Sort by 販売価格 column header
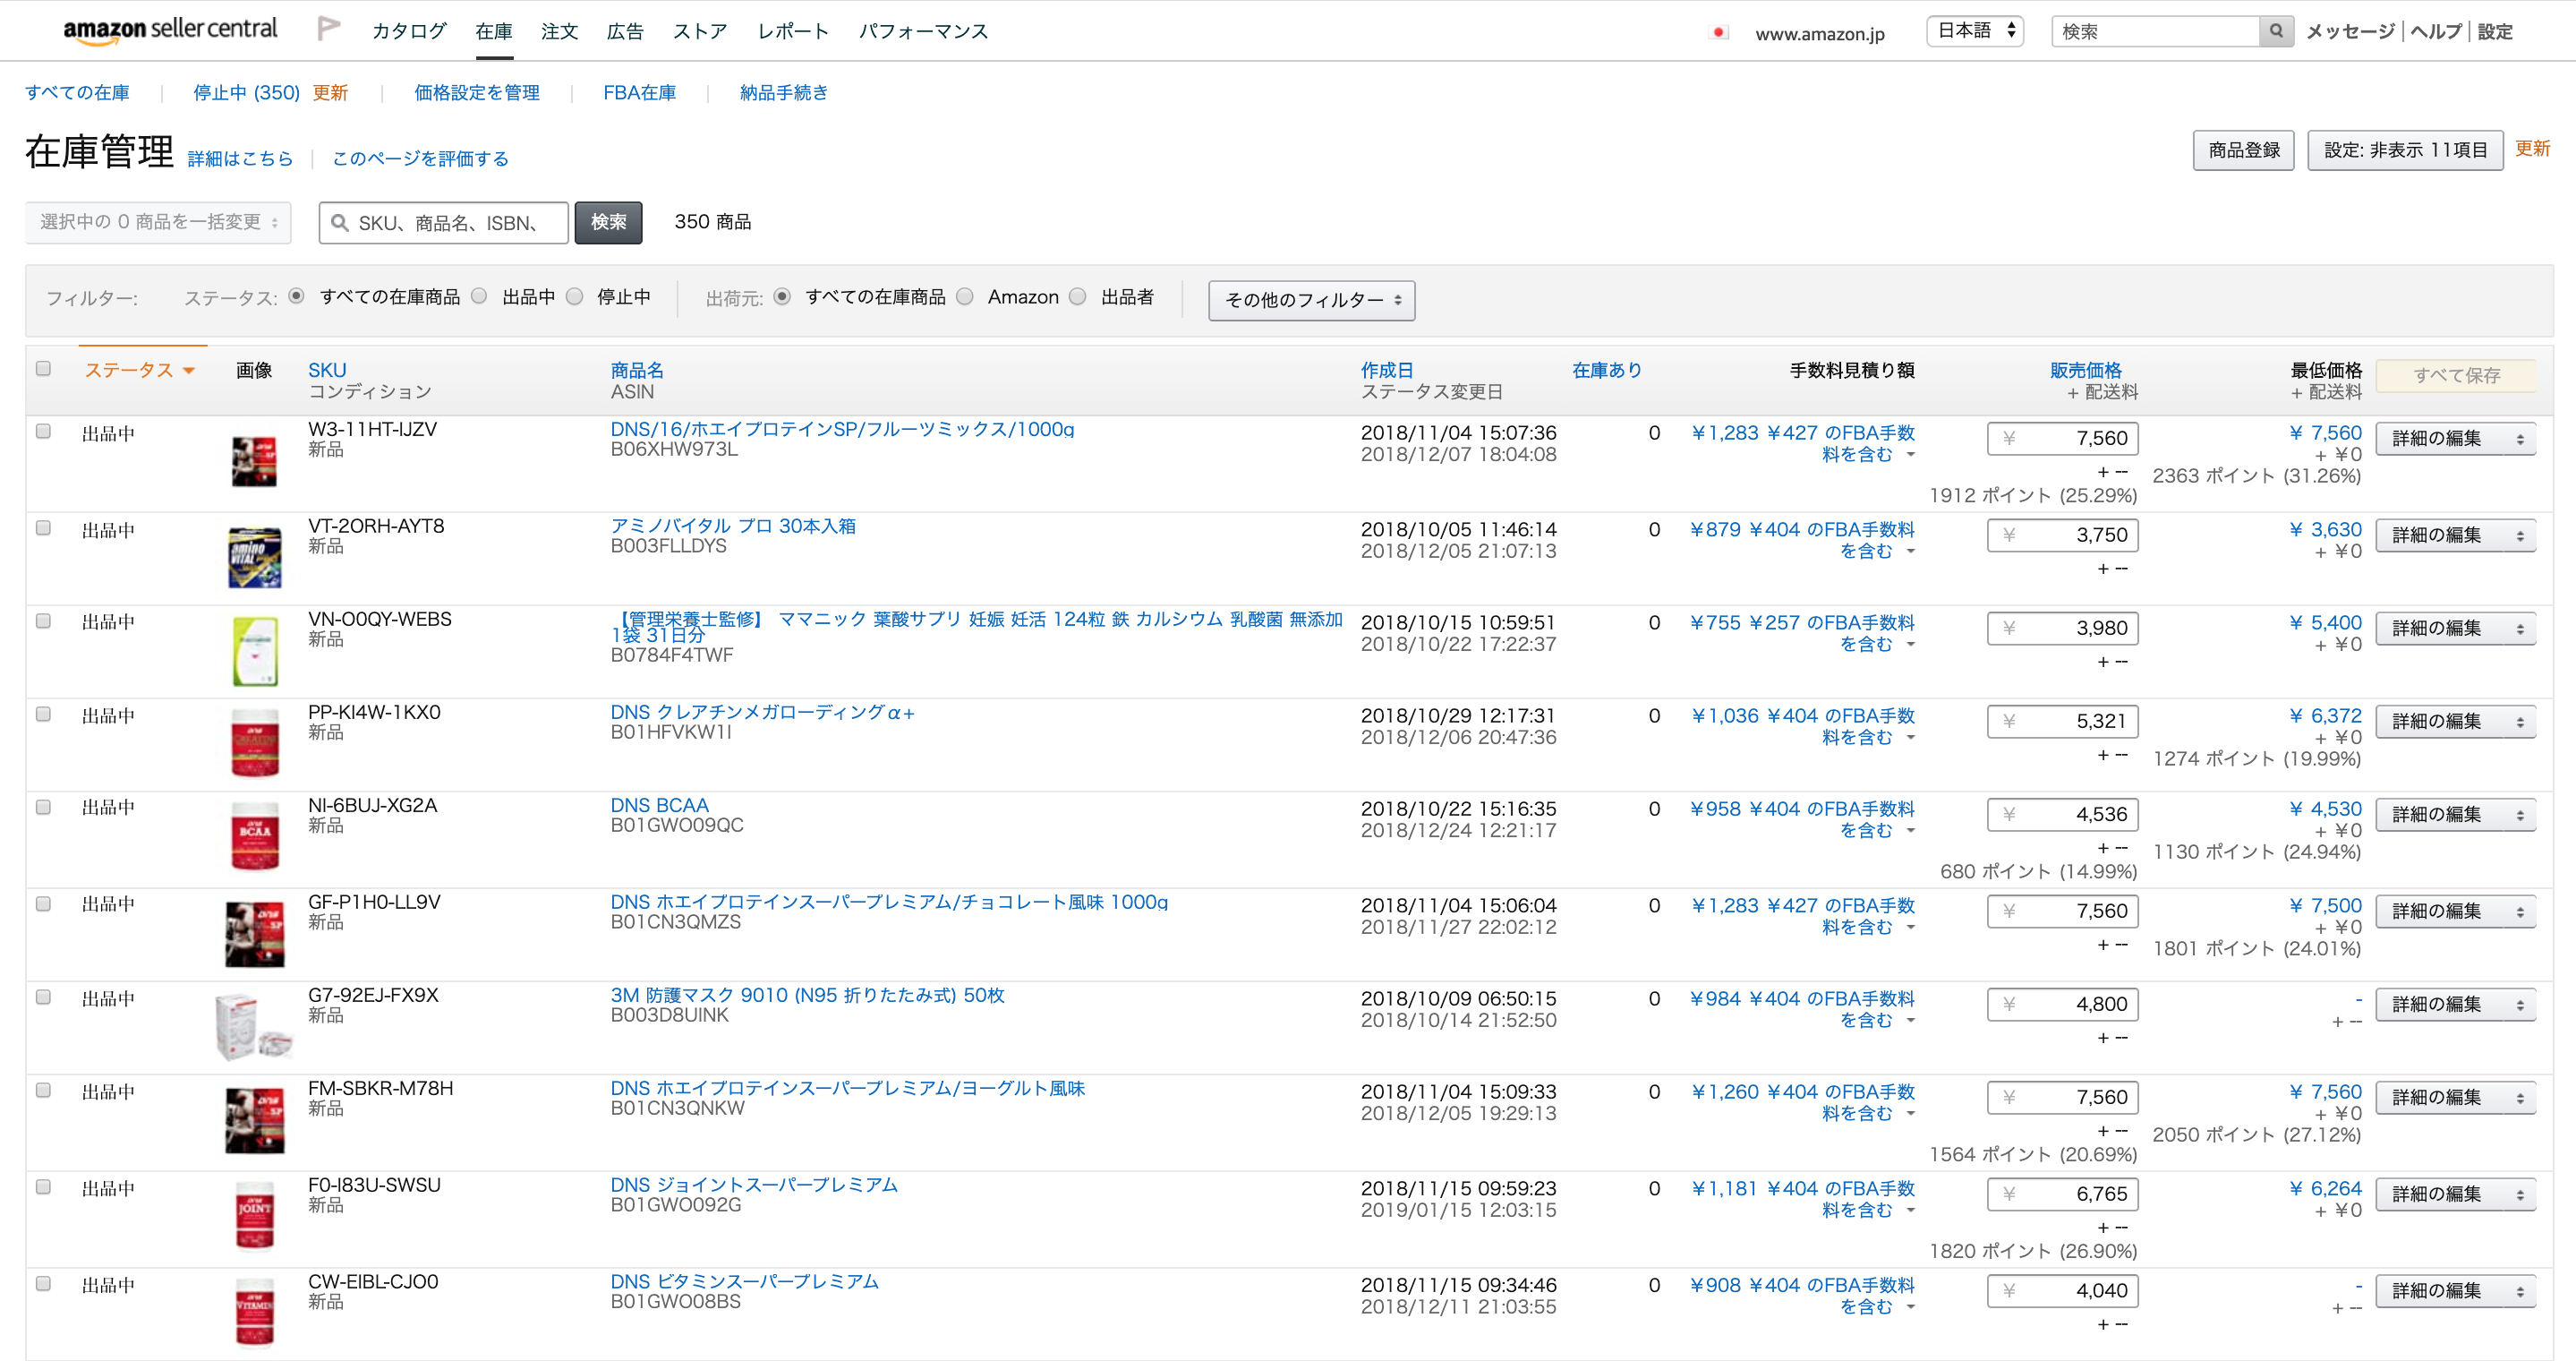This screenshot has height=1361, width=2576. [2085, 370]
